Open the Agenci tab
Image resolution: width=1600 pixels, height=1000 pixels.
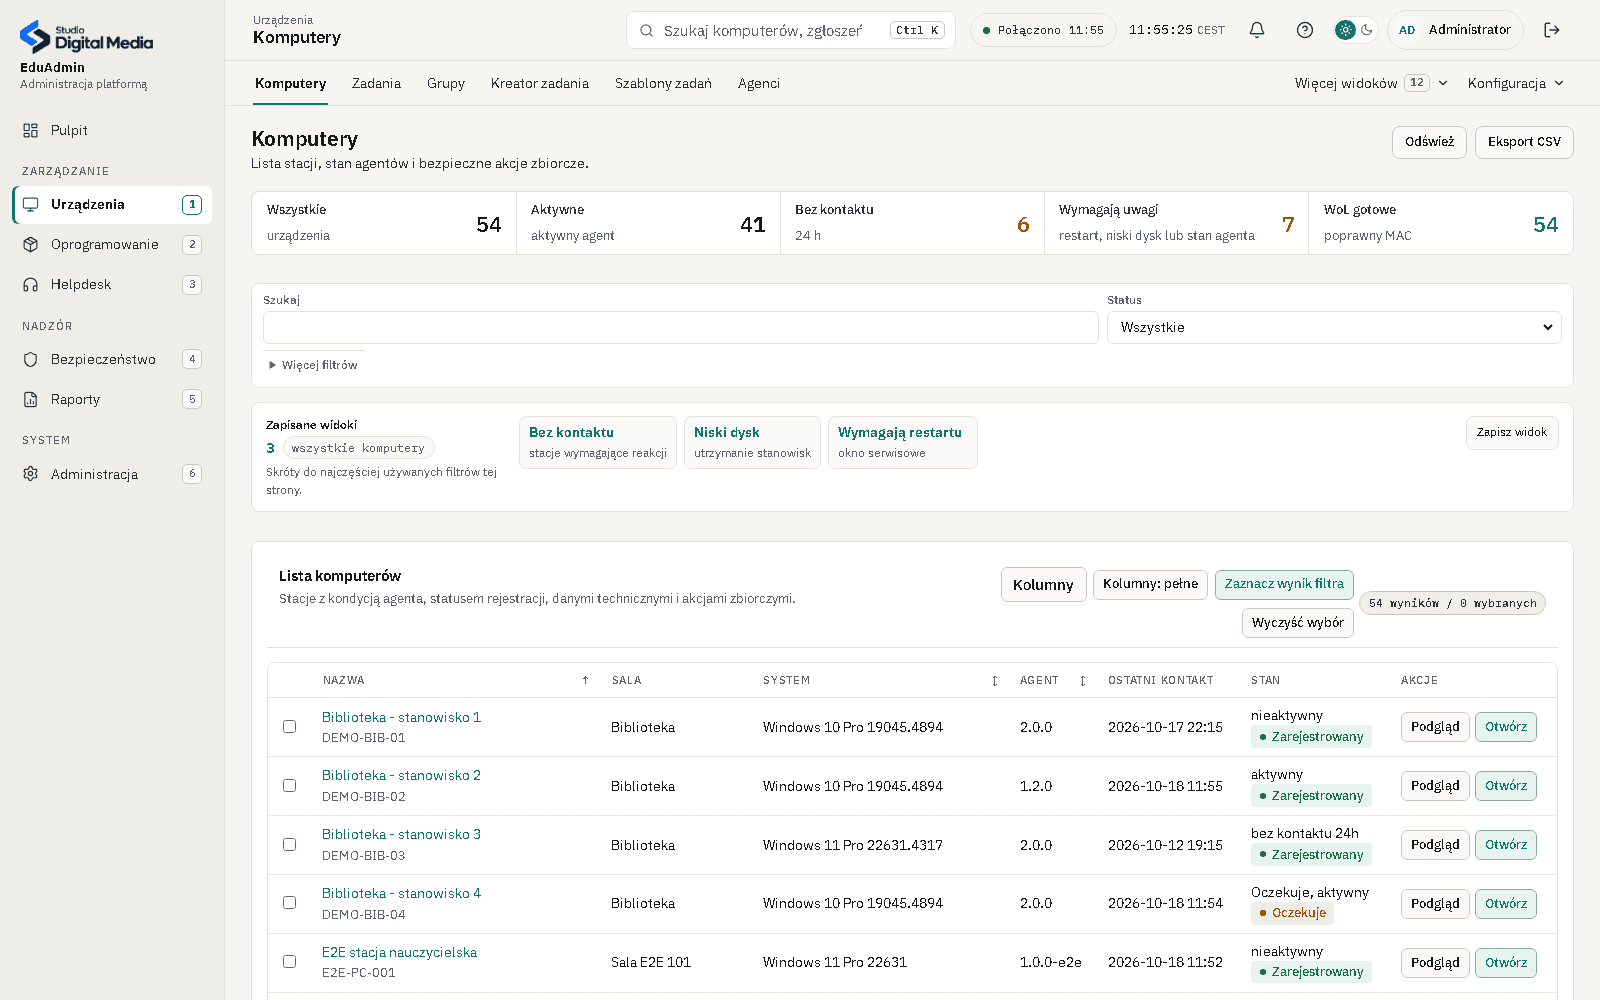coord(759,83)
